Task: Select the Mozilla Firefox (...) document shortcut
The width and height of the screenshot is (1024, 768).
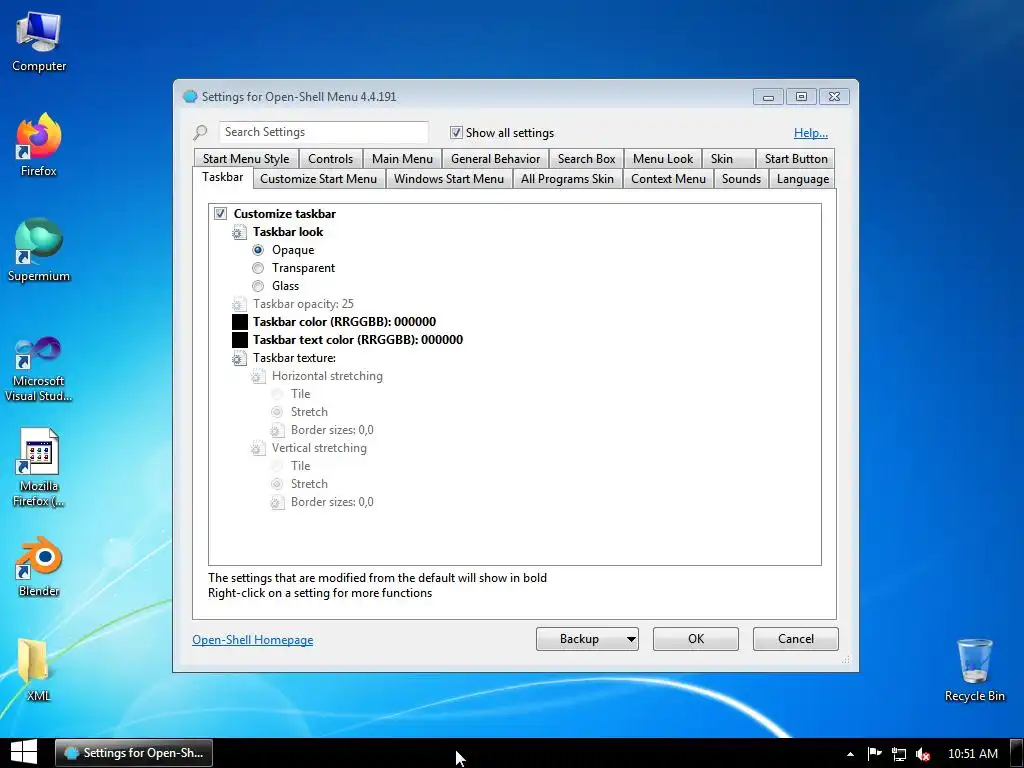Action: click(x=39, y=468)
